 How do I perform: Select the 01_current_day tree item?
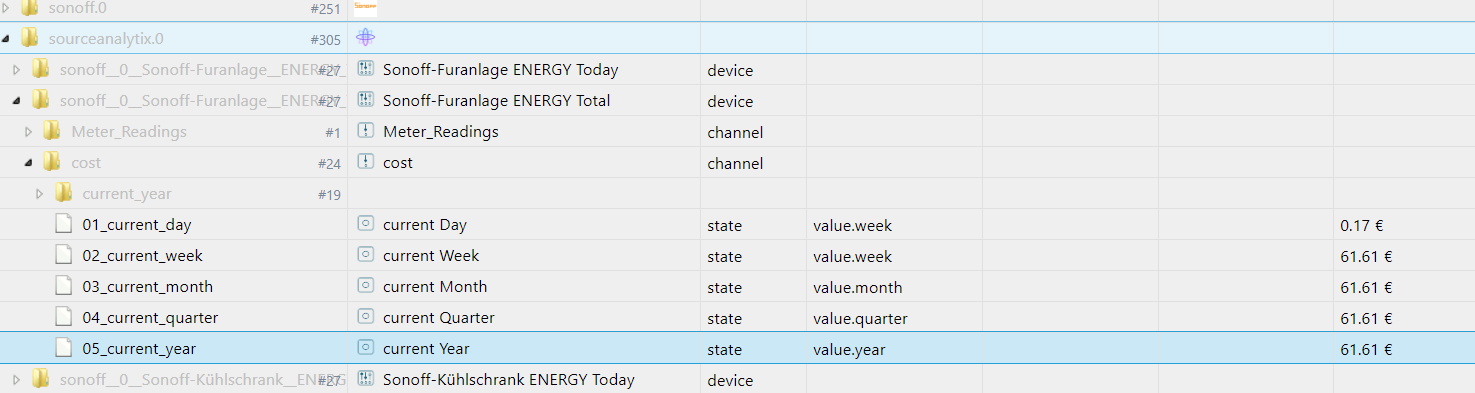tap(136, 225)
